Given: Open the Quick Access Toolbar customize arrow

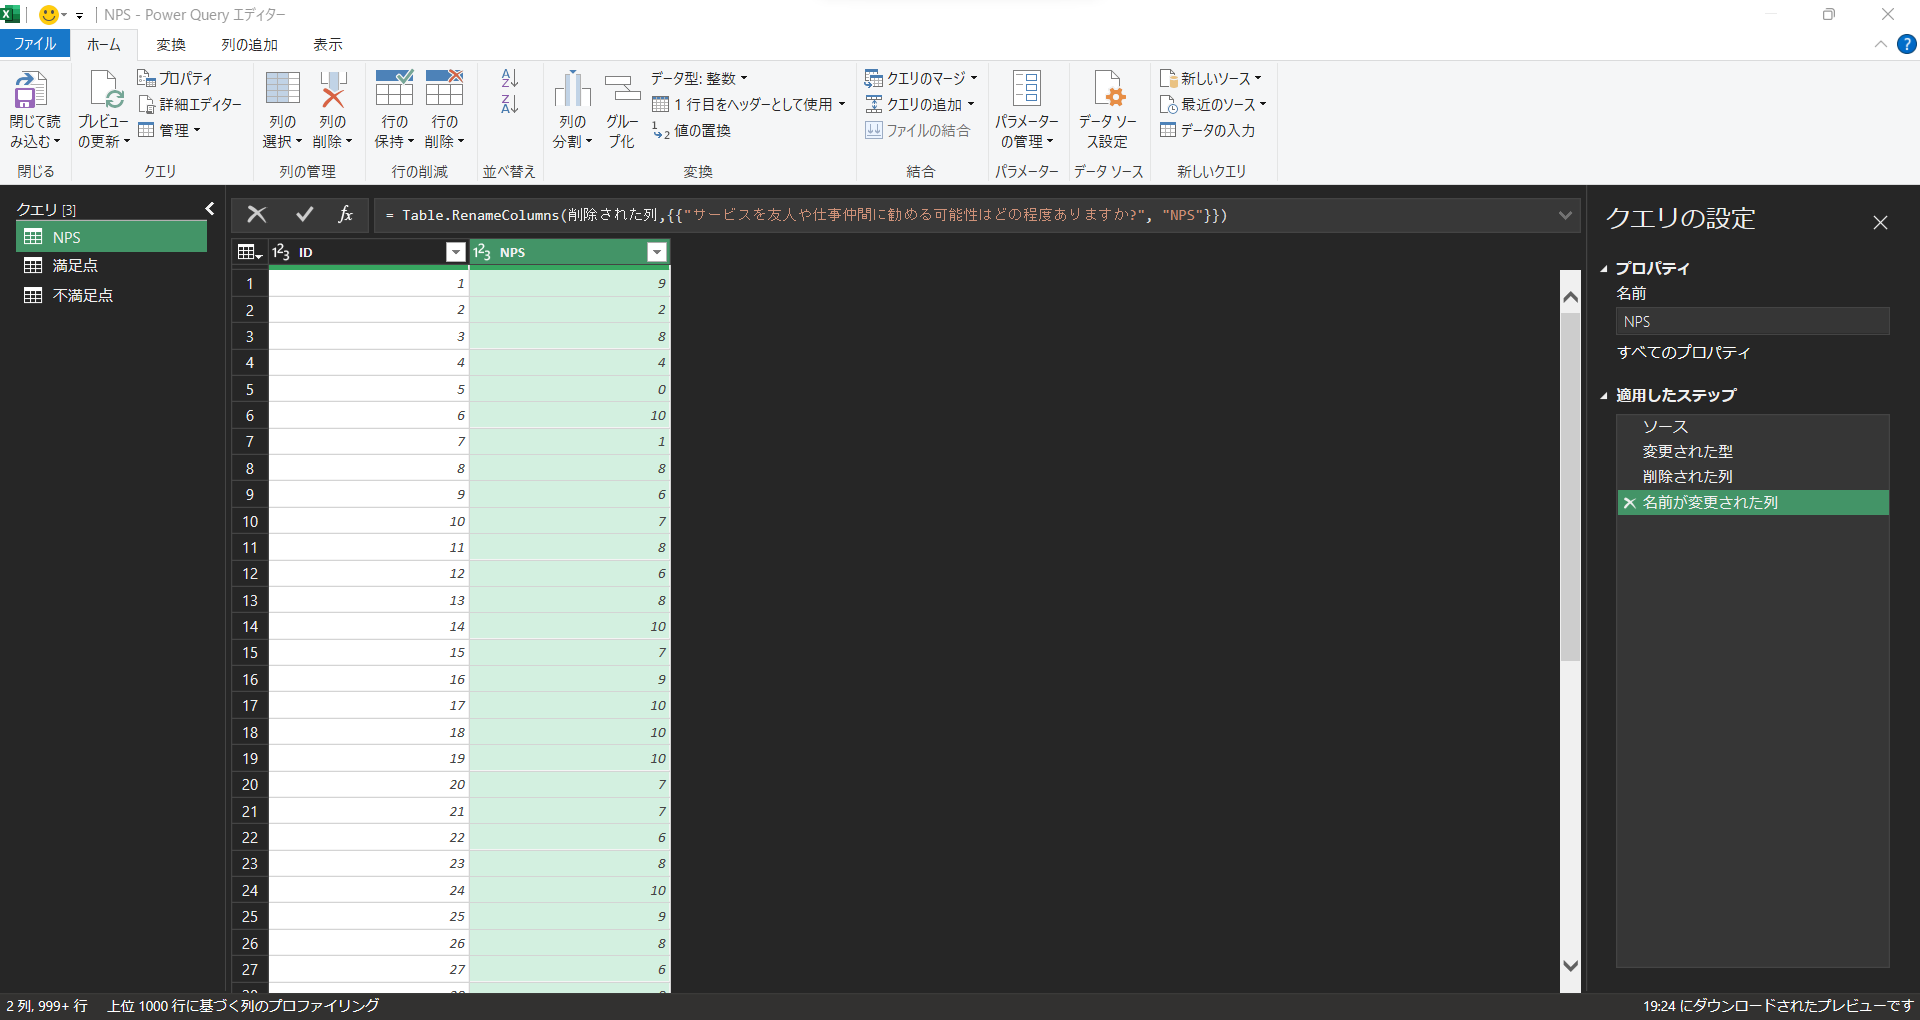Looking at the screenshot, I should point(79,16).
